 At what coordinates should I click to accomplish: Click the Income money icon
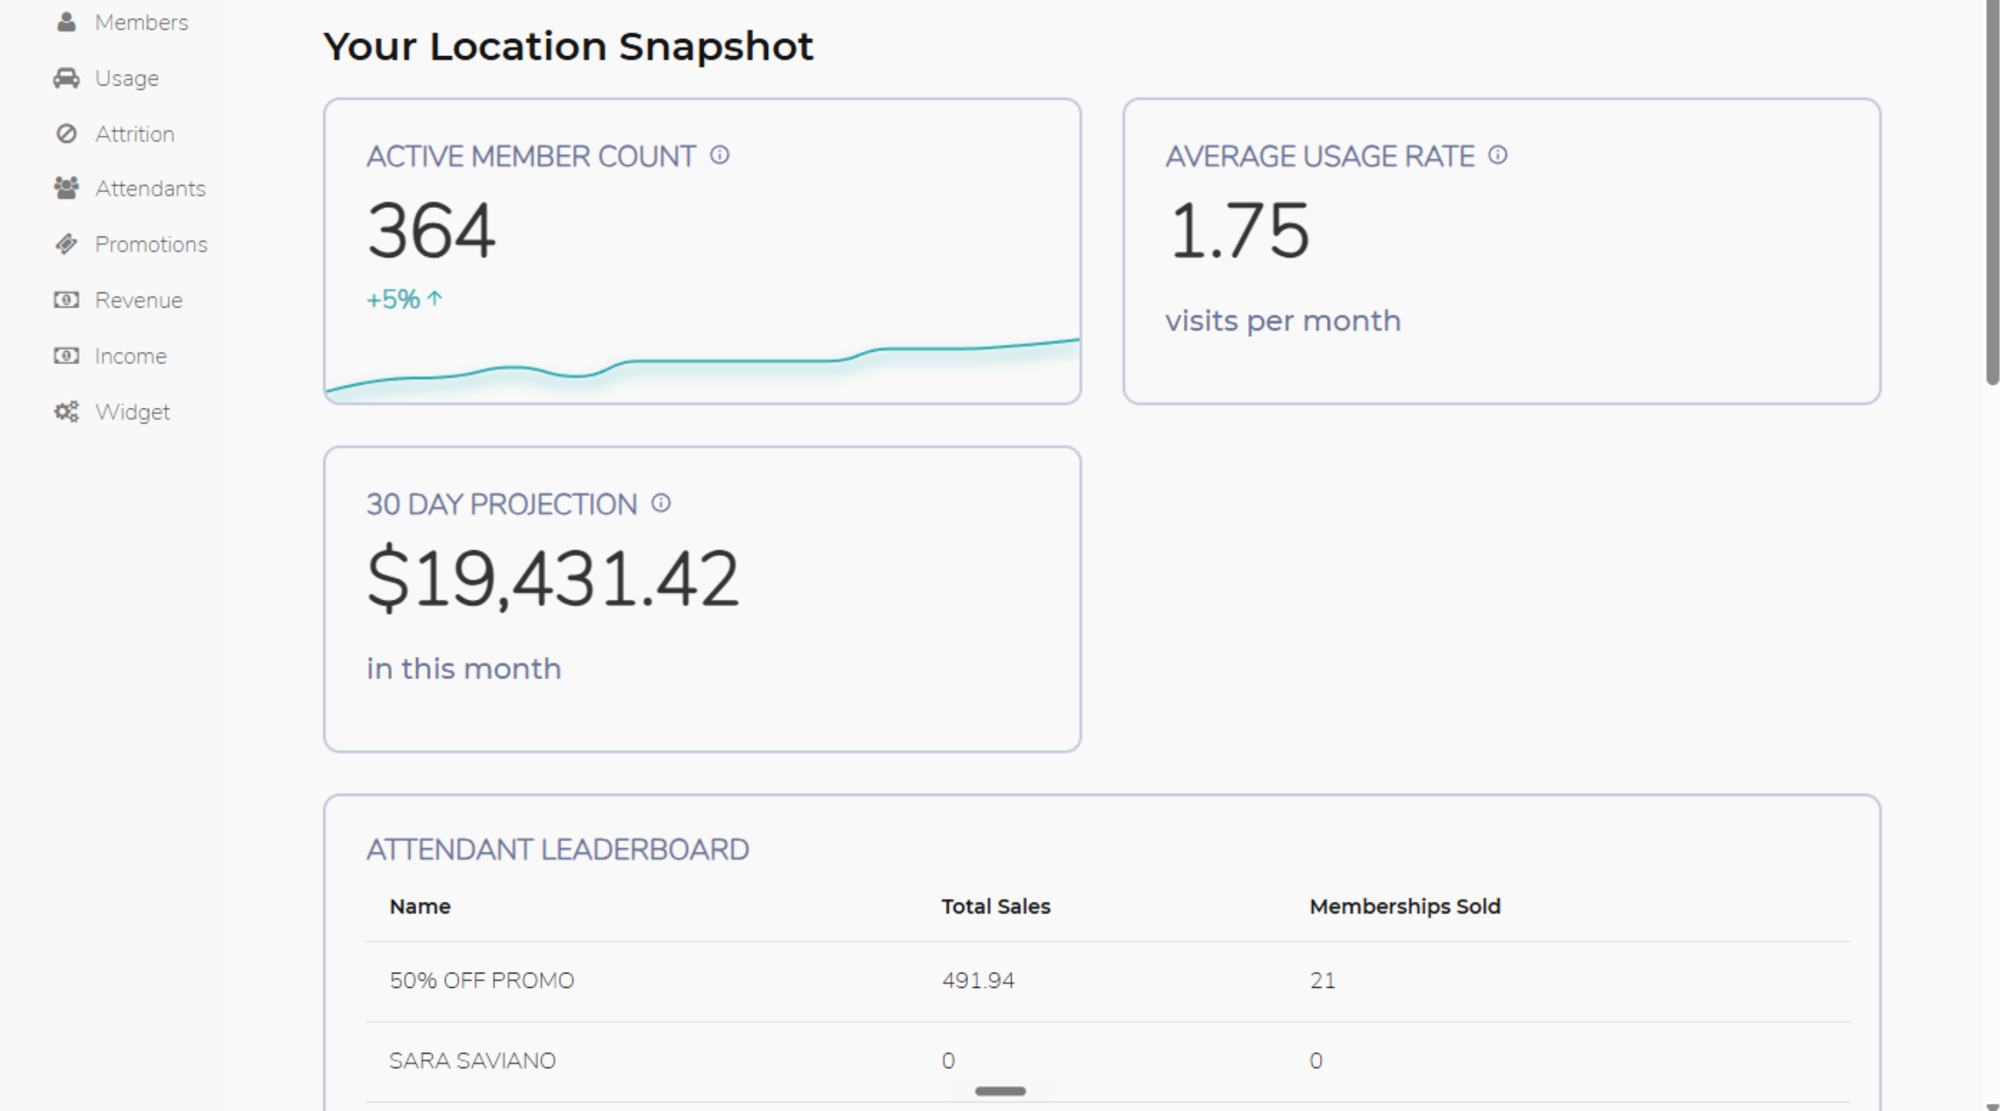(x=66, y=356)
